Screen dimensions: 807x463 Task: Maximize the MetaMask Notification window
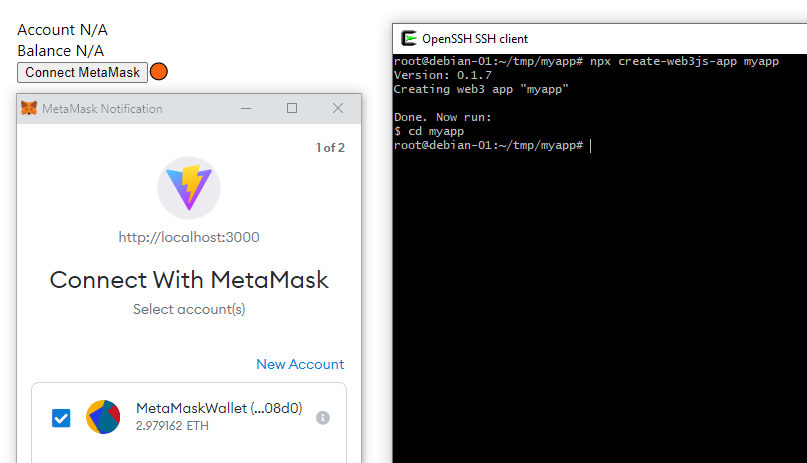pos(292,108)
